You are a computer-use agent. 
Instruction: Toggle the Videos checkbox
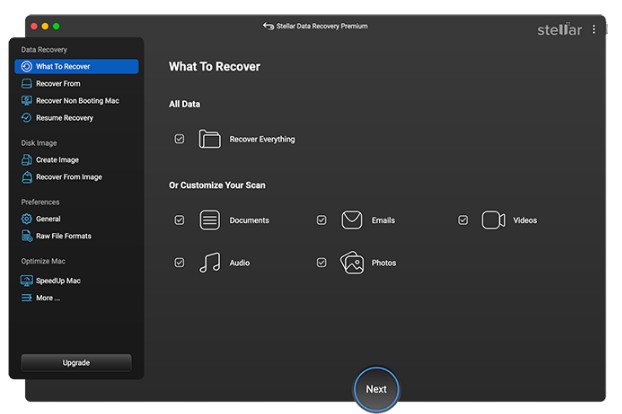pos(463,220)
